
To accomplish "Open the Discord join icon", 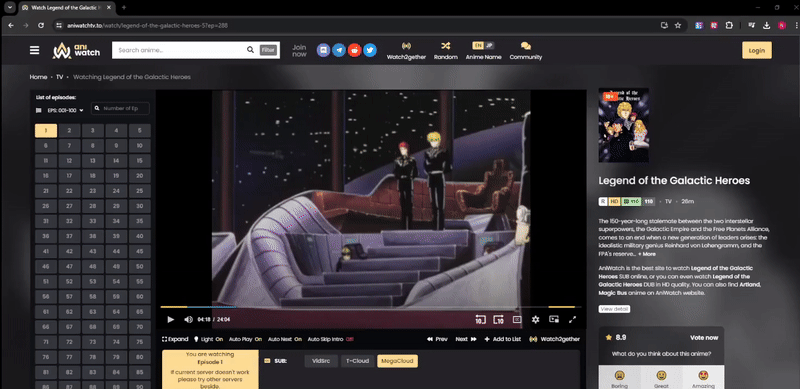I will tap(323, 50).
